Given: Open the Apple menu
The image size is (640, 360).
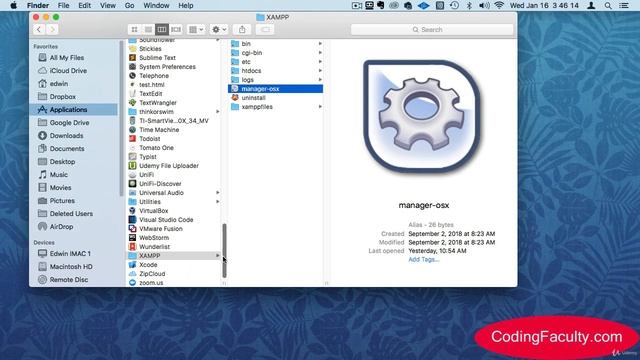Looking at the screenshot, I should tap(13, 5).
